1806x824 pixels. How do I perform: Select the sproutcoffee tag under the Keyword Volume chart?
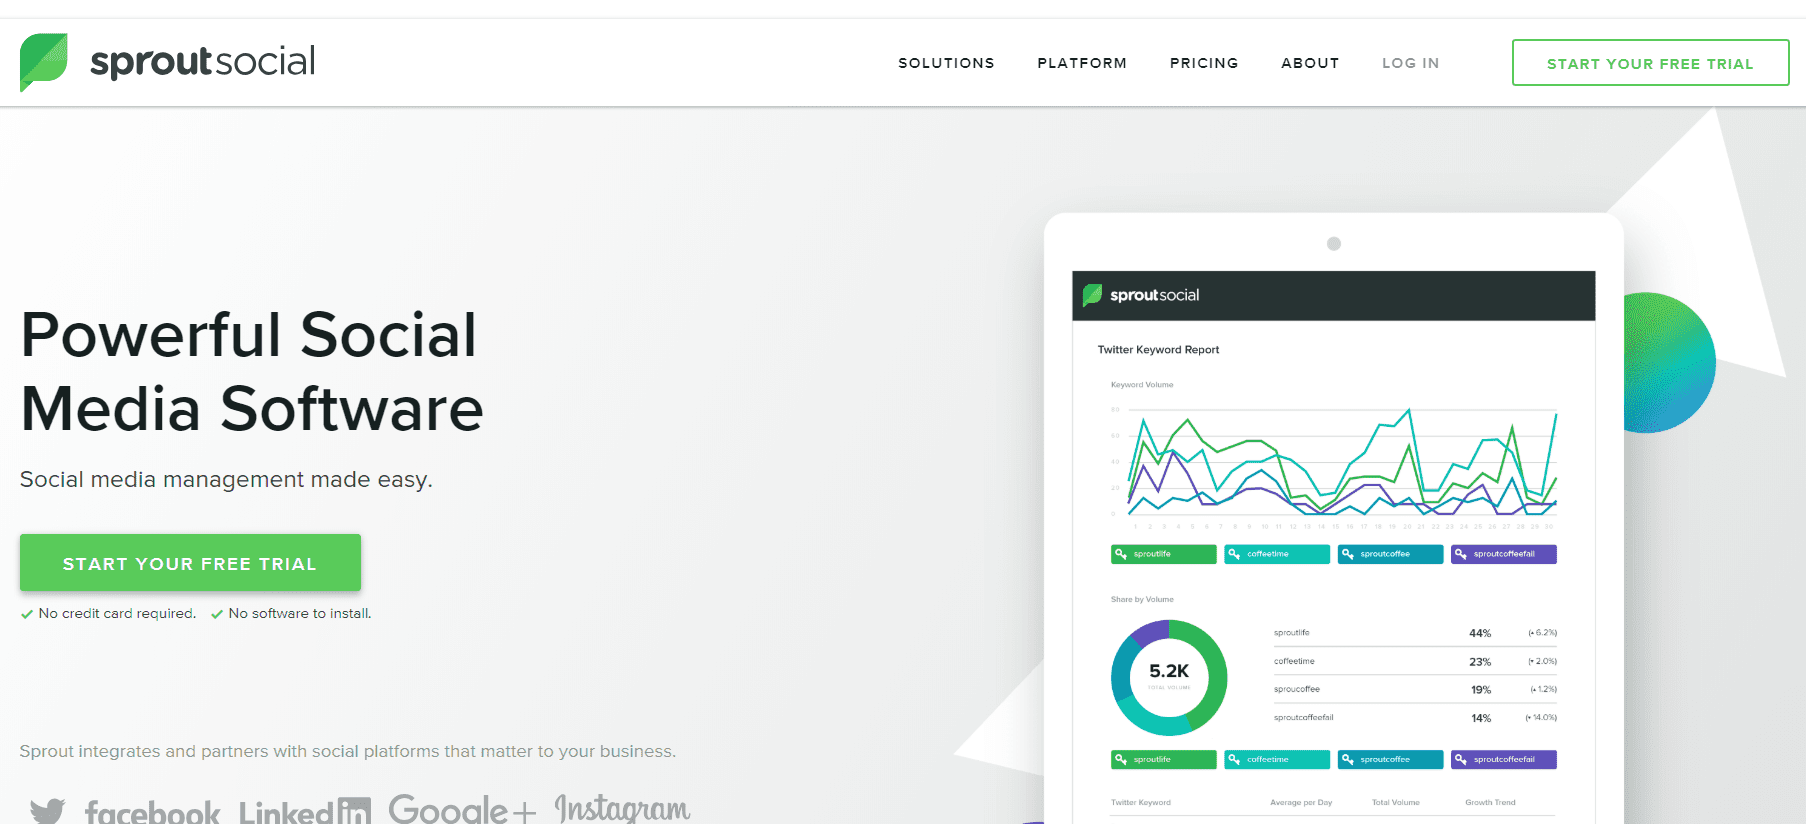click(1391, 554)
